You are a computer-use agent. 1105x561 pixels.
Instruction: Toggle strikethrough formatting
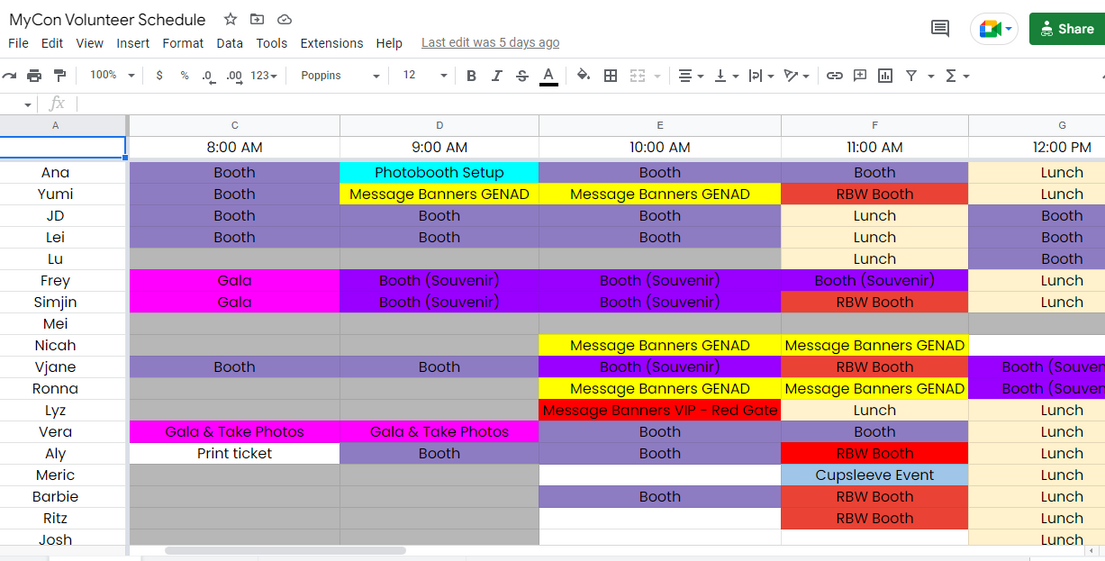pyautogui.click(x=522, y=76)
